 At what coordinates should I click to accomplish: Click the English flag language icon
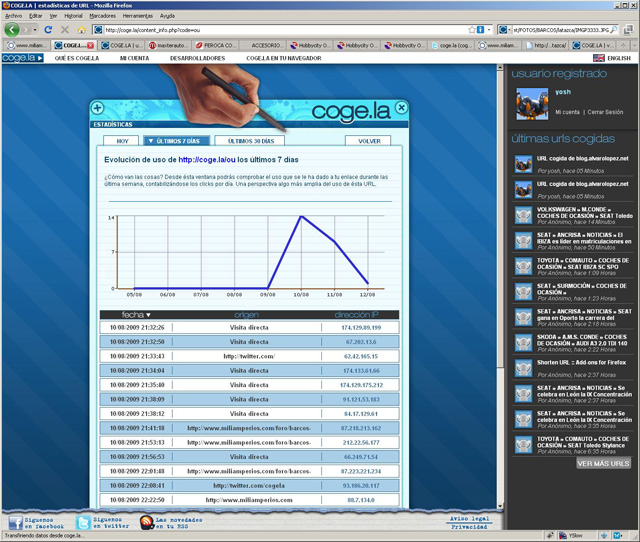click(x=599, y=59)
